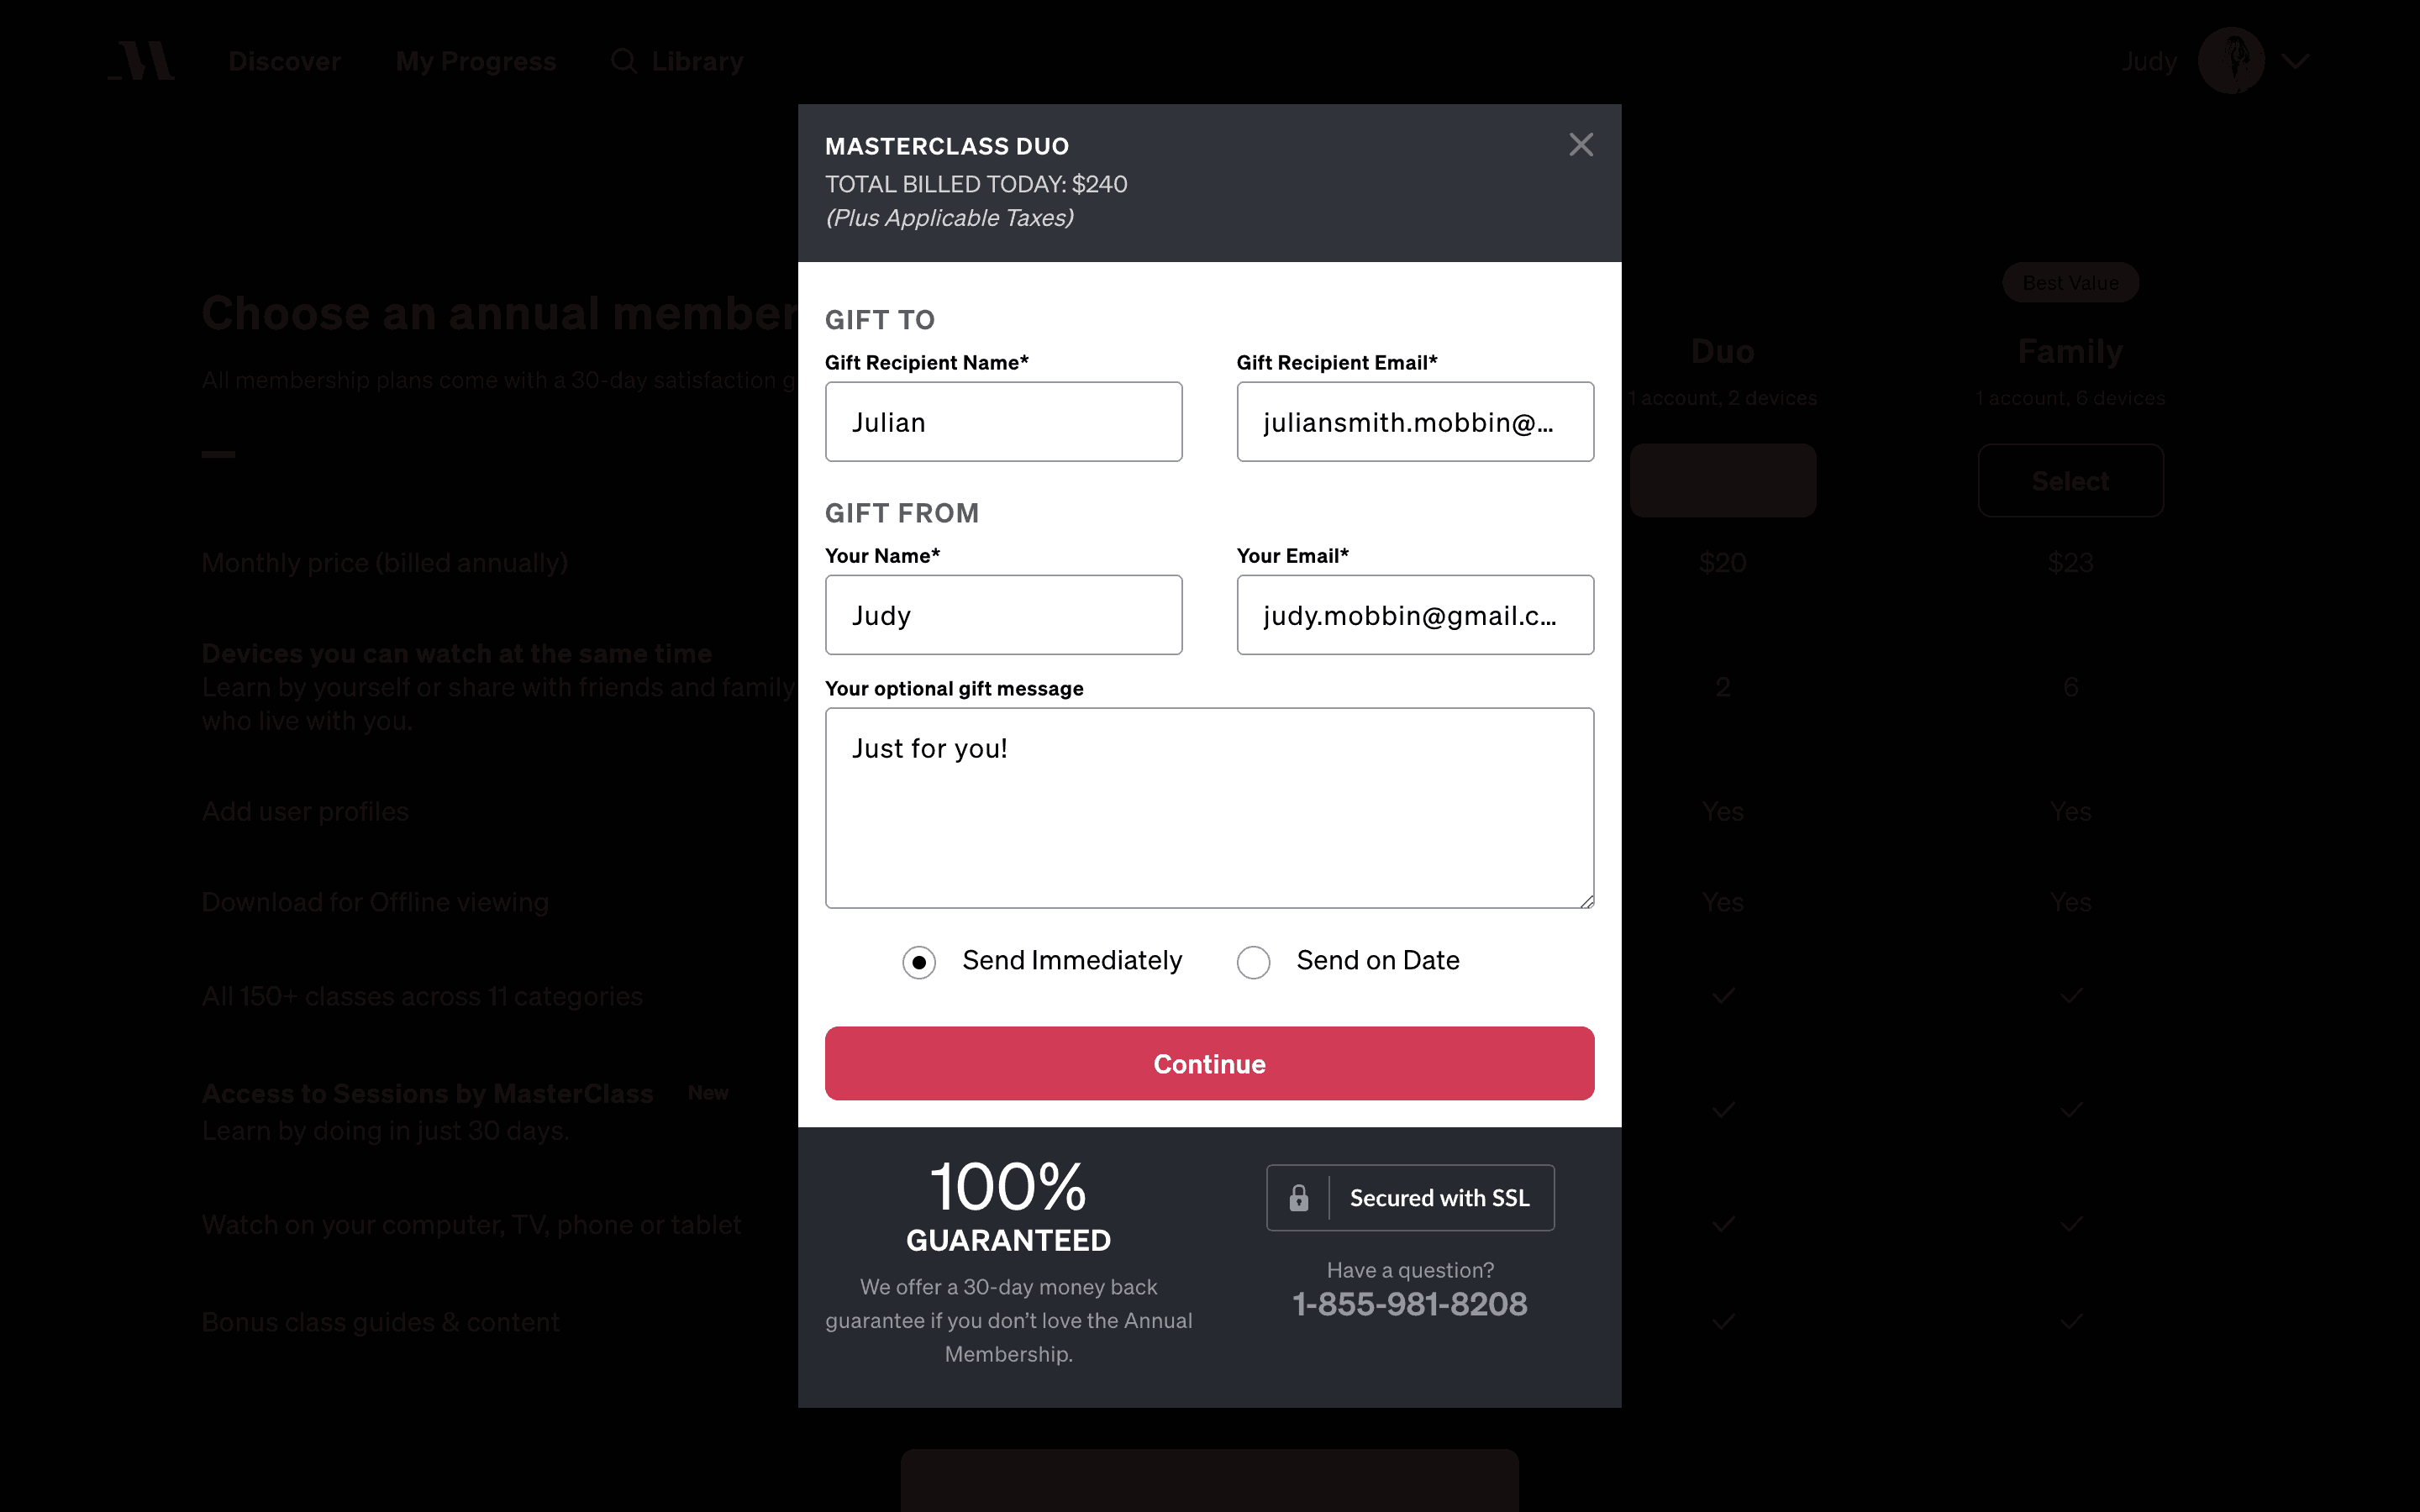The height and width of the screenshot is (1512, 2420).
Task: Click the MasterClass logo icon
Action: (142, 61)
